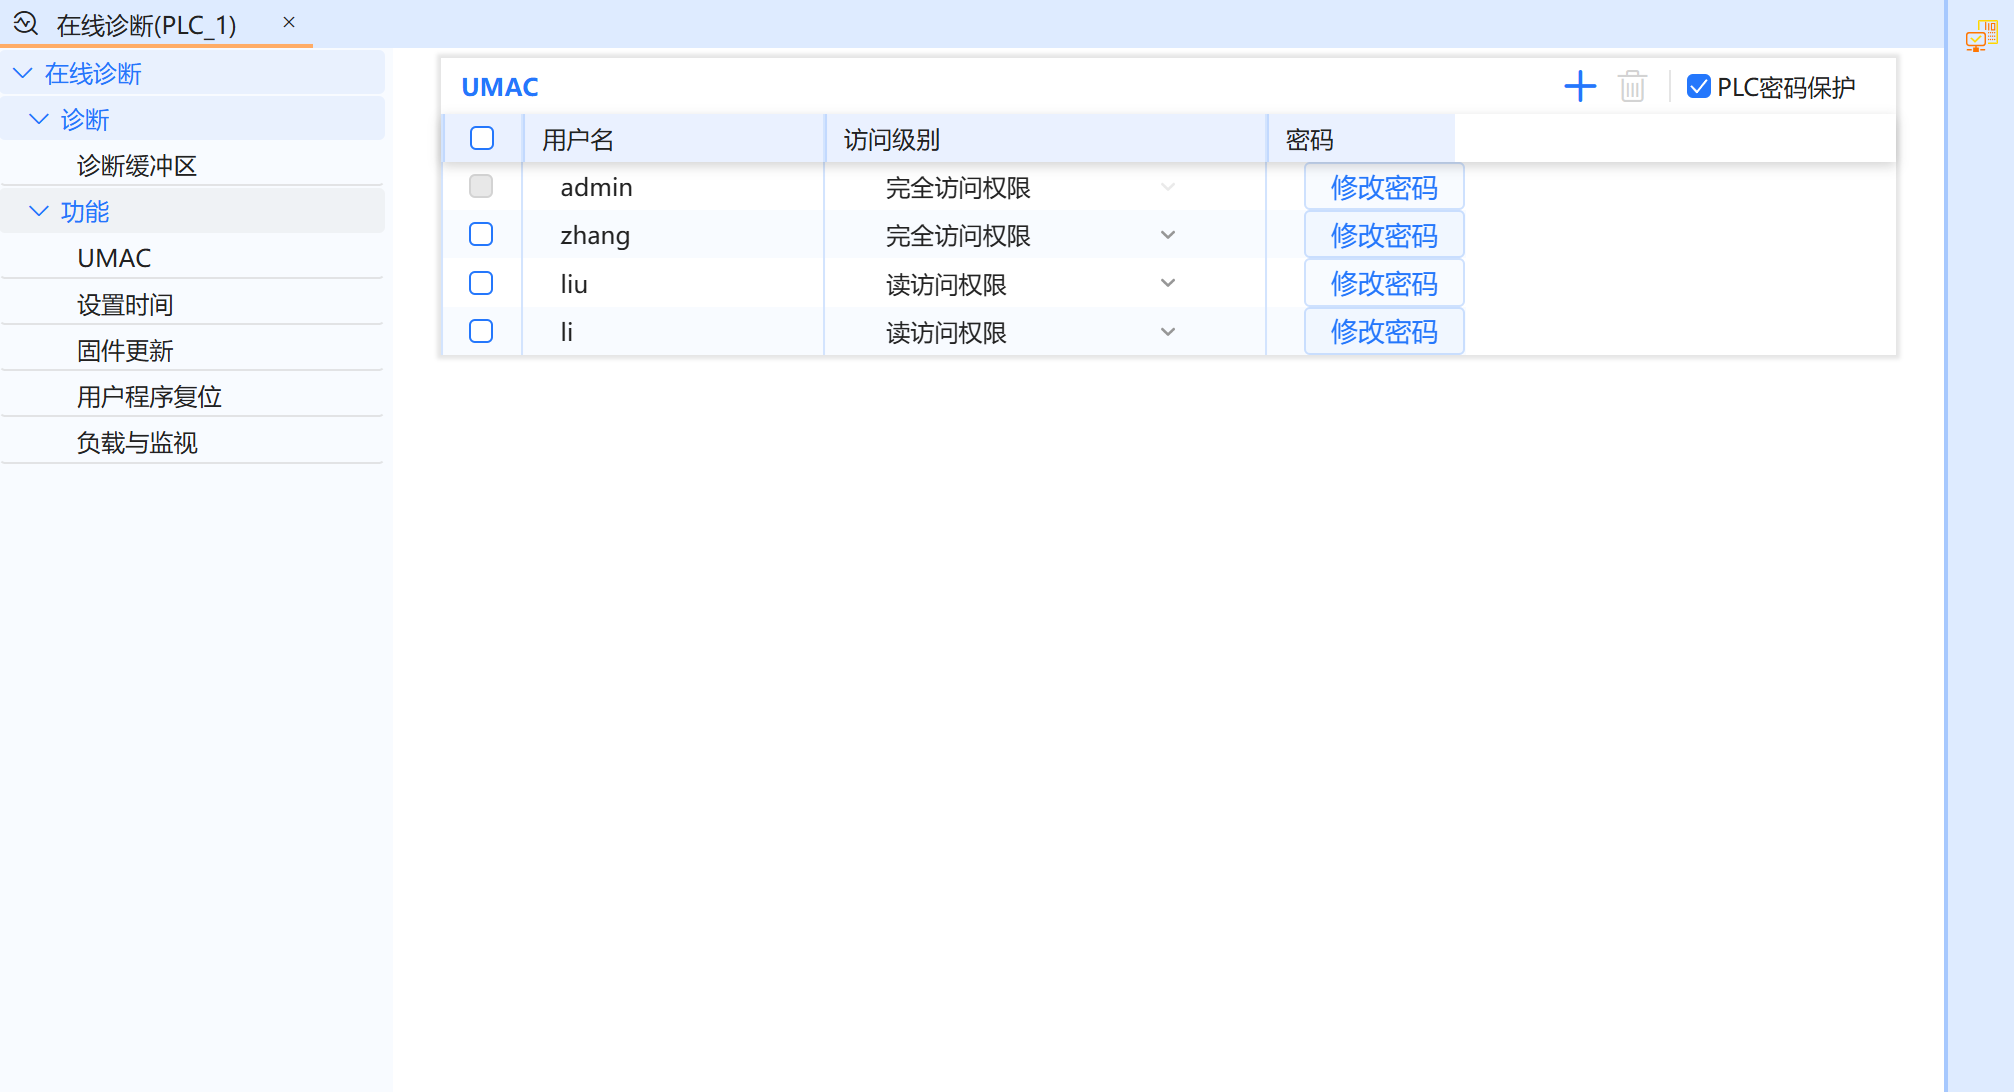Viewport: 2014px width, 1092px height.
Task: Expand access level dropdown for li
Action: 1167,332
